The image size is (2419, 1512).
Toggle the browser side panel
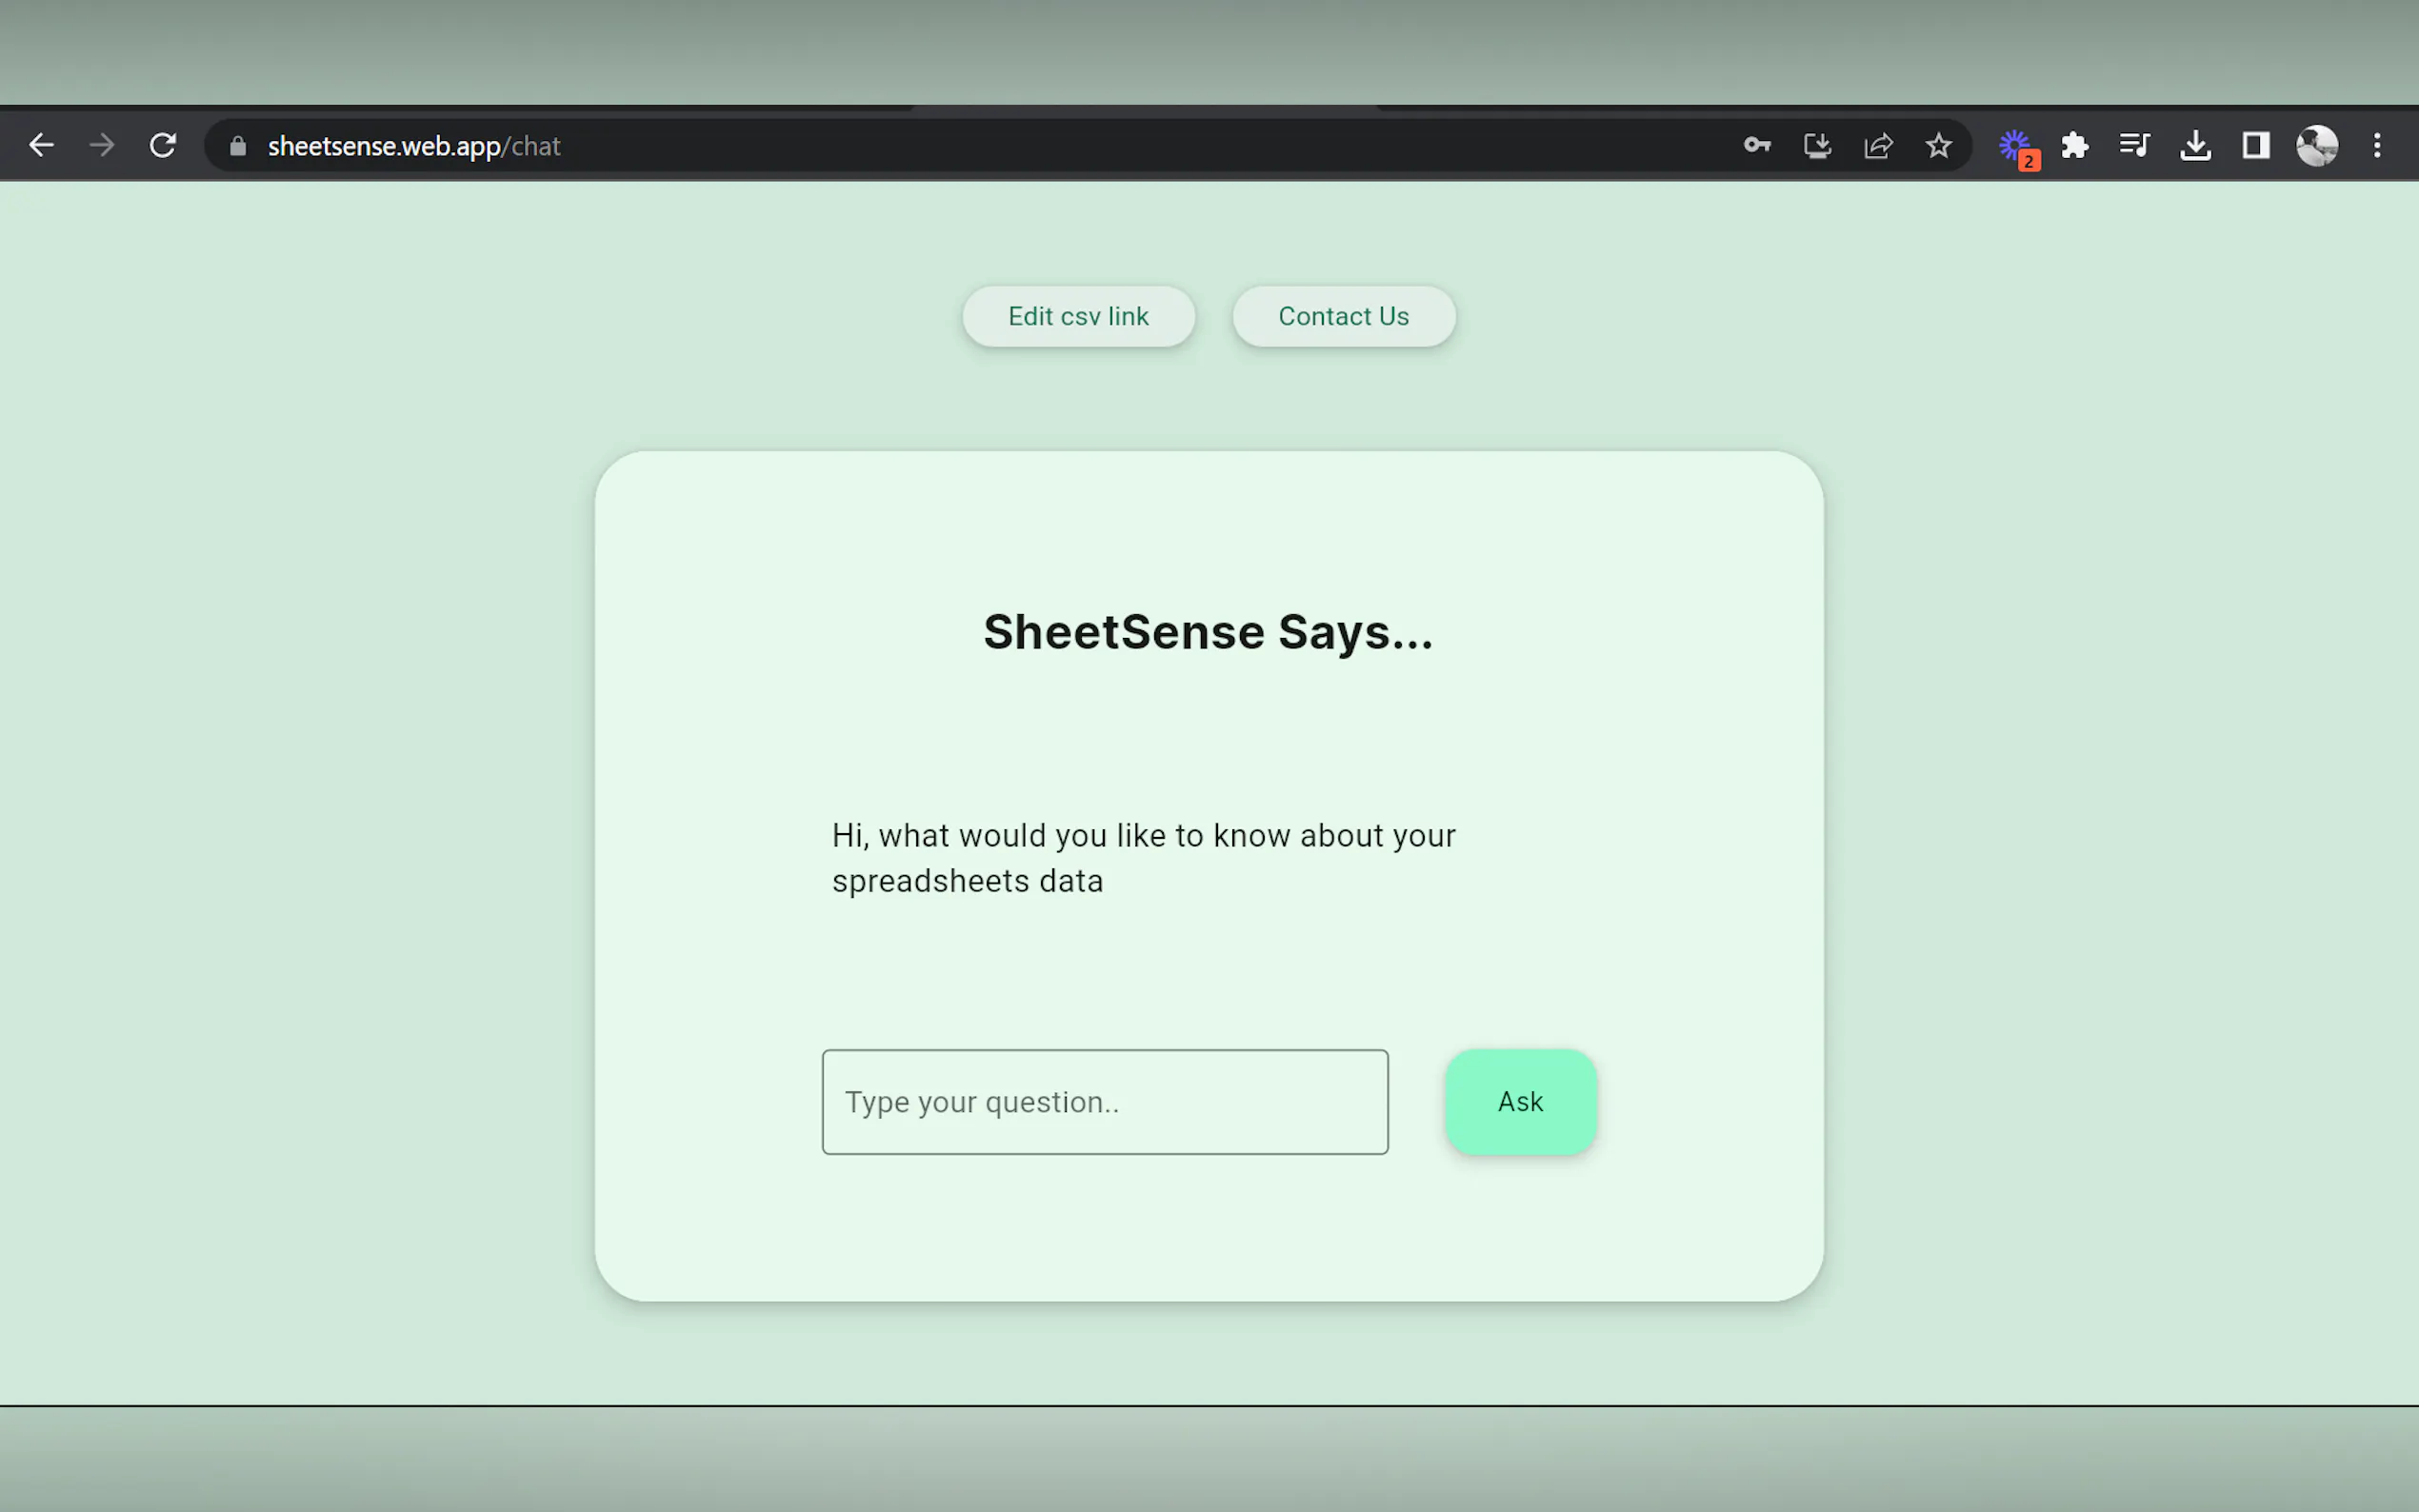pyautogui.click(x=2255, y=146)
